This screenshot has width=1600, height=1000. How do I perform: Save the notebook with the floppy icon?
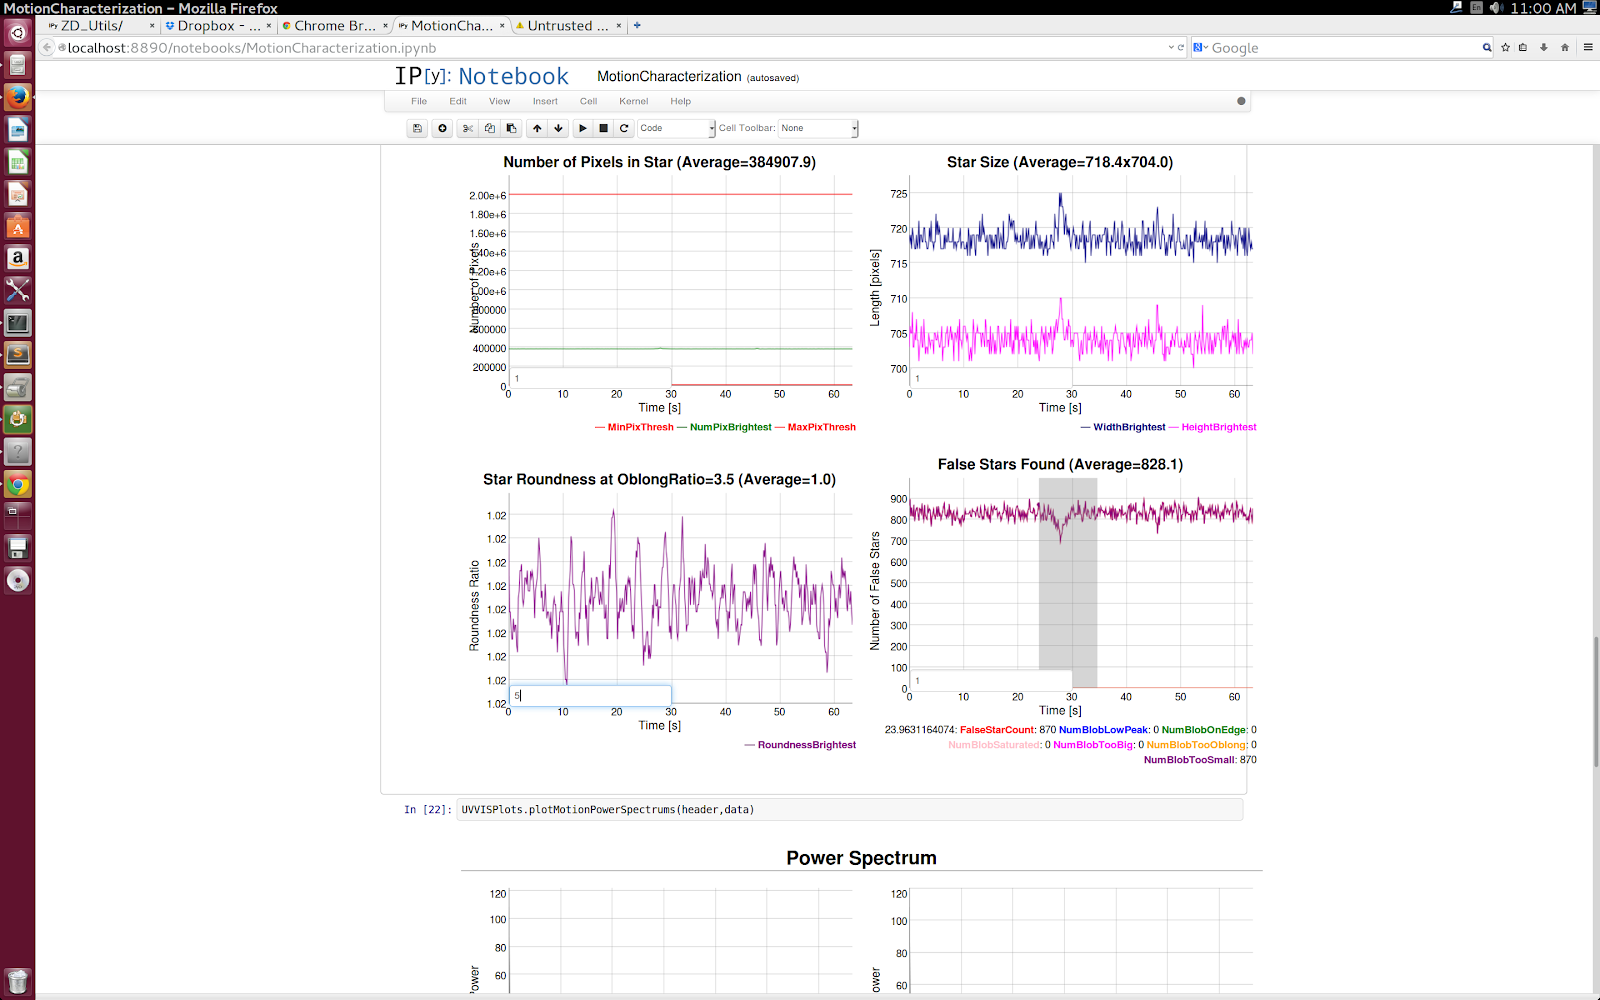coord(417,128)
